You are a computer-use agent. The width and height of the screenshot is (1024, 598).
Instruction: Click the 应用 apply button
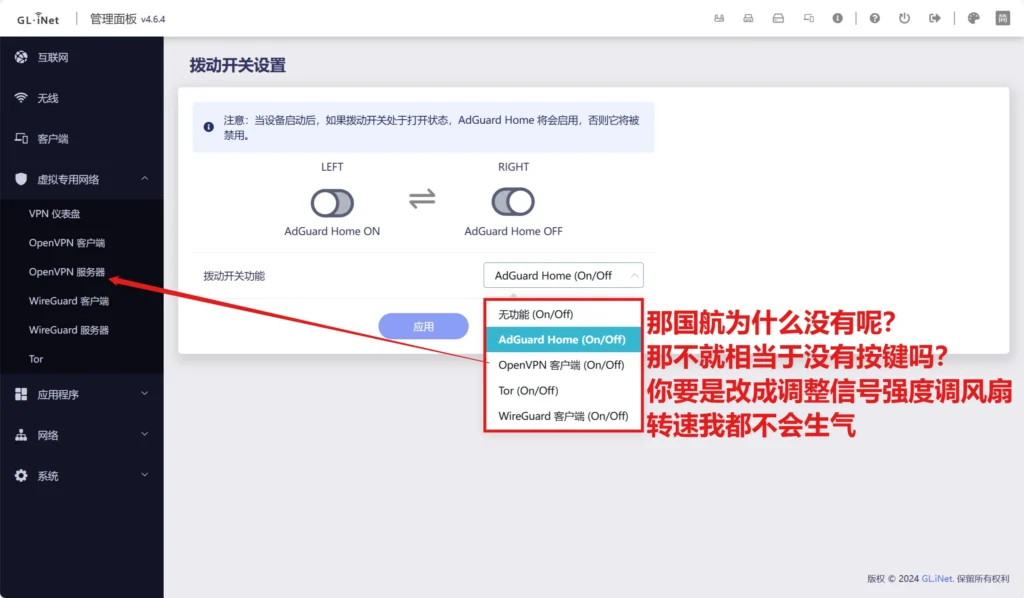click(423, 326)
